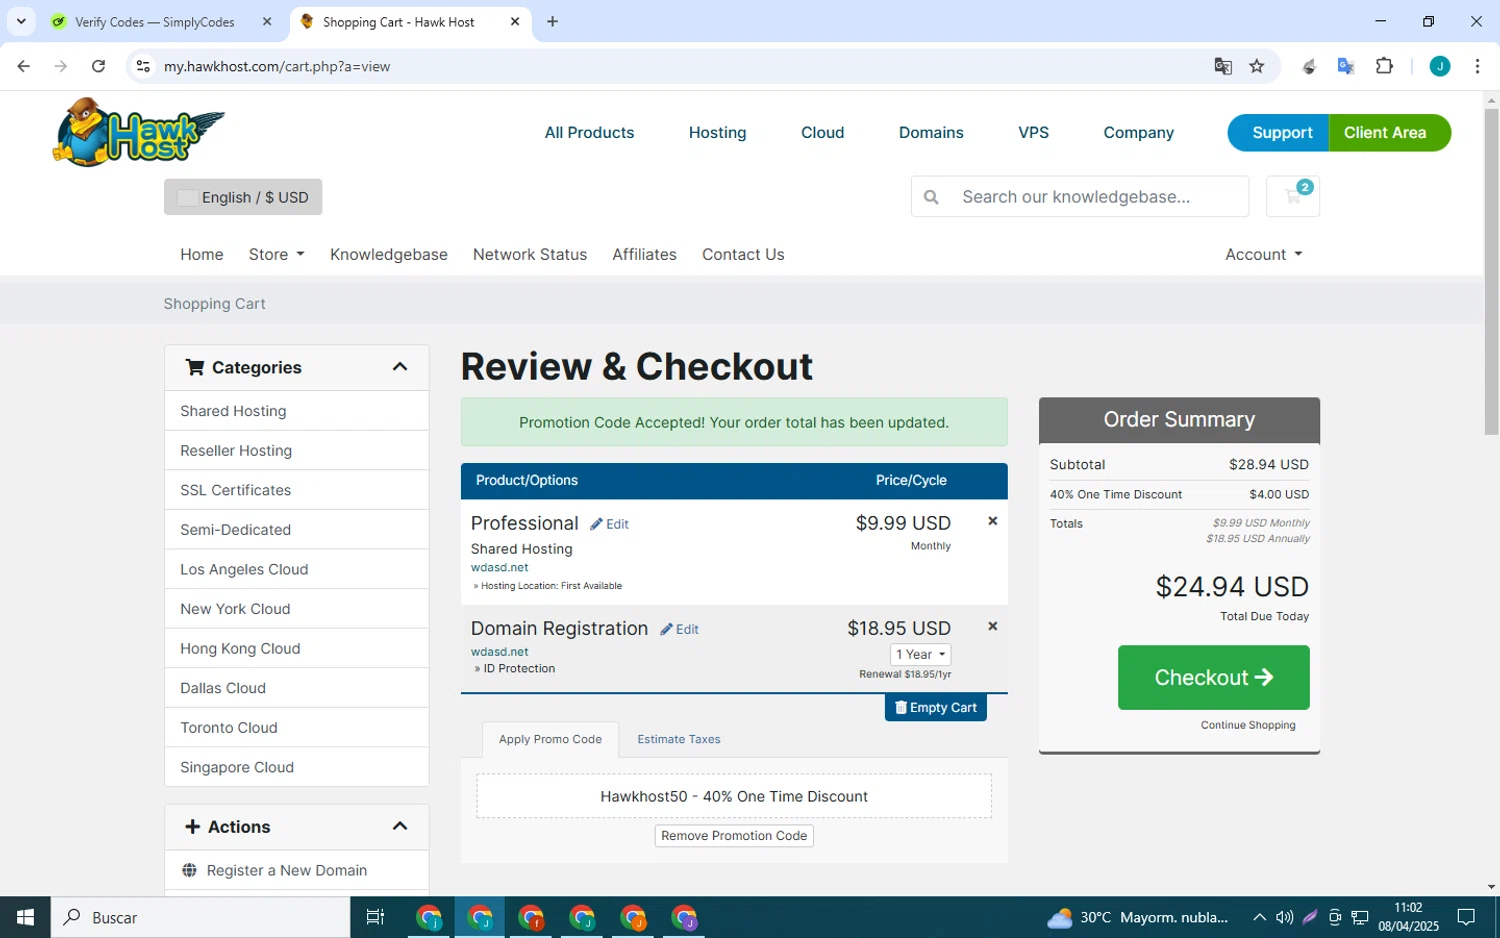Show hidden system tray icons
1500x938 pixels.
tap(1259, 917)
